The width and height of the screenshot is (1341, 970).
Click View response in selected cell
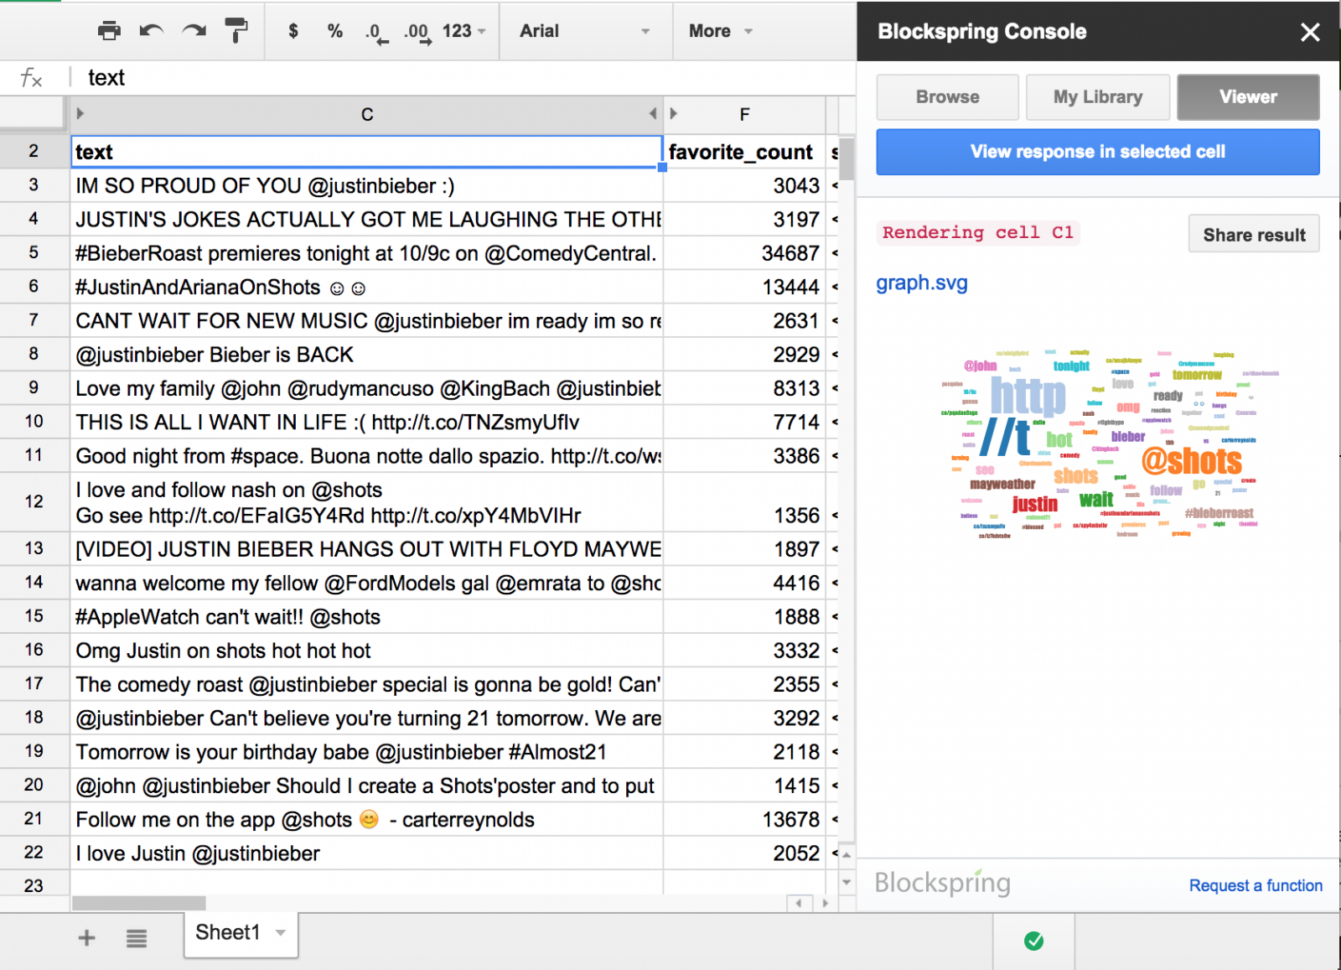[1098, 152]
